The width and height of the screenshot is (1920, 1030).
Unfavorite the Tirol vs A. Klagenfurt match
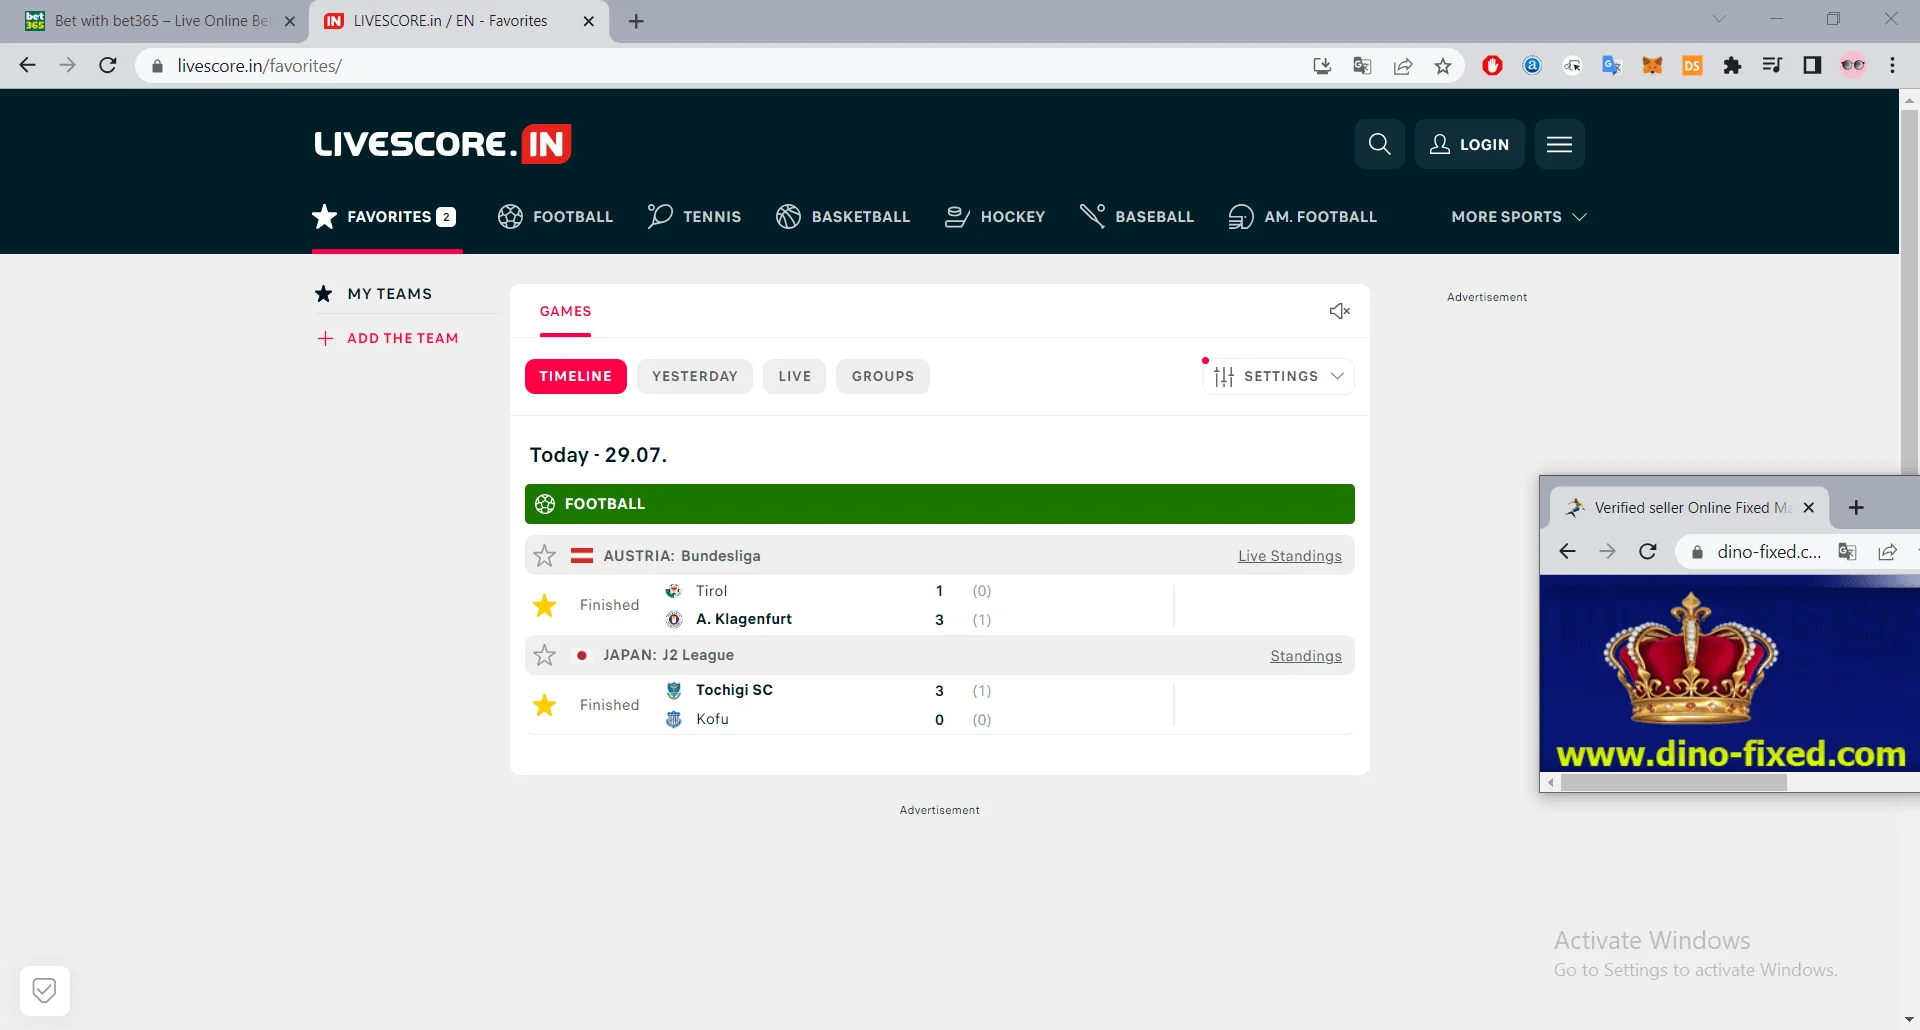pyautogui.click(x=545, y=605)
